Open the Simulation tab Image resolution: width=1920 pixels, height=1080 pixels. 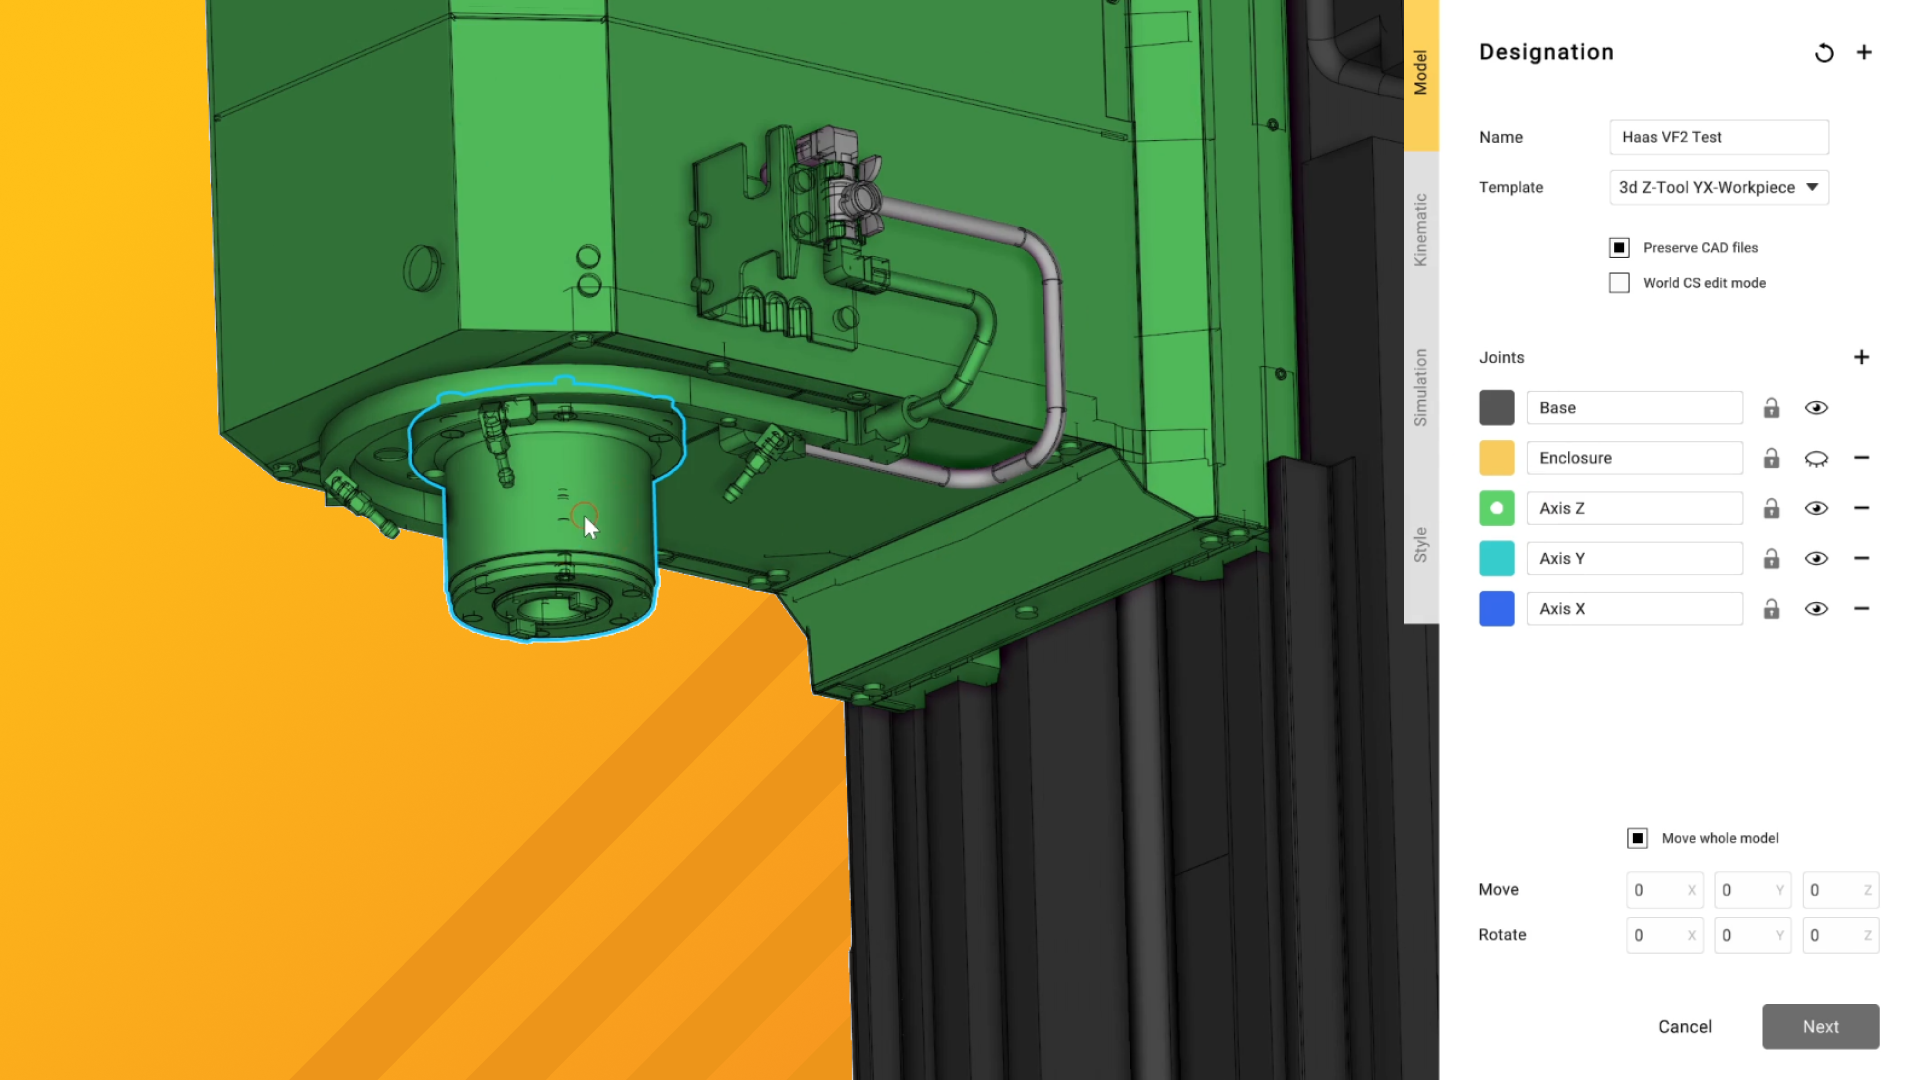(x=1420, y=388)
